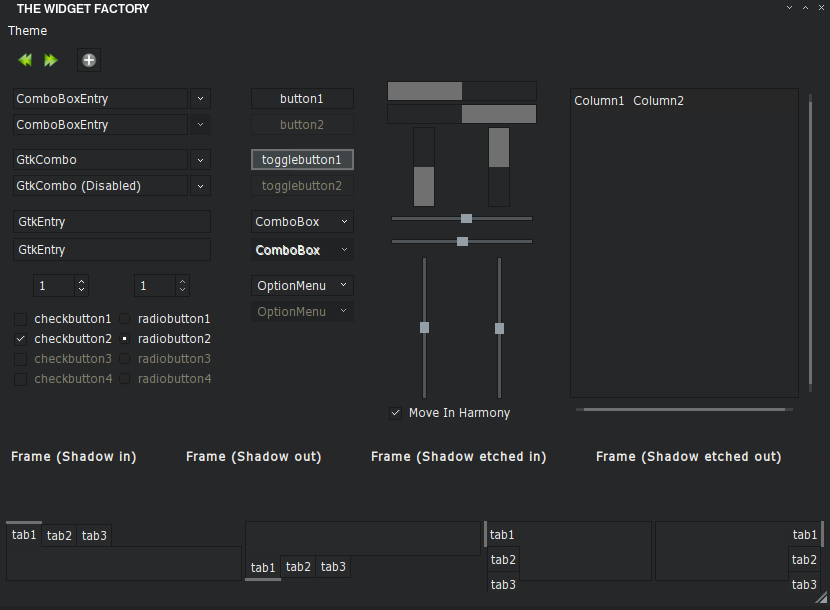Image resolution: width=830 pixels, height=610 pixels.
Task: Click the green forward double-arrow icon
Action: pyautogui.click(x=51, y=60)
